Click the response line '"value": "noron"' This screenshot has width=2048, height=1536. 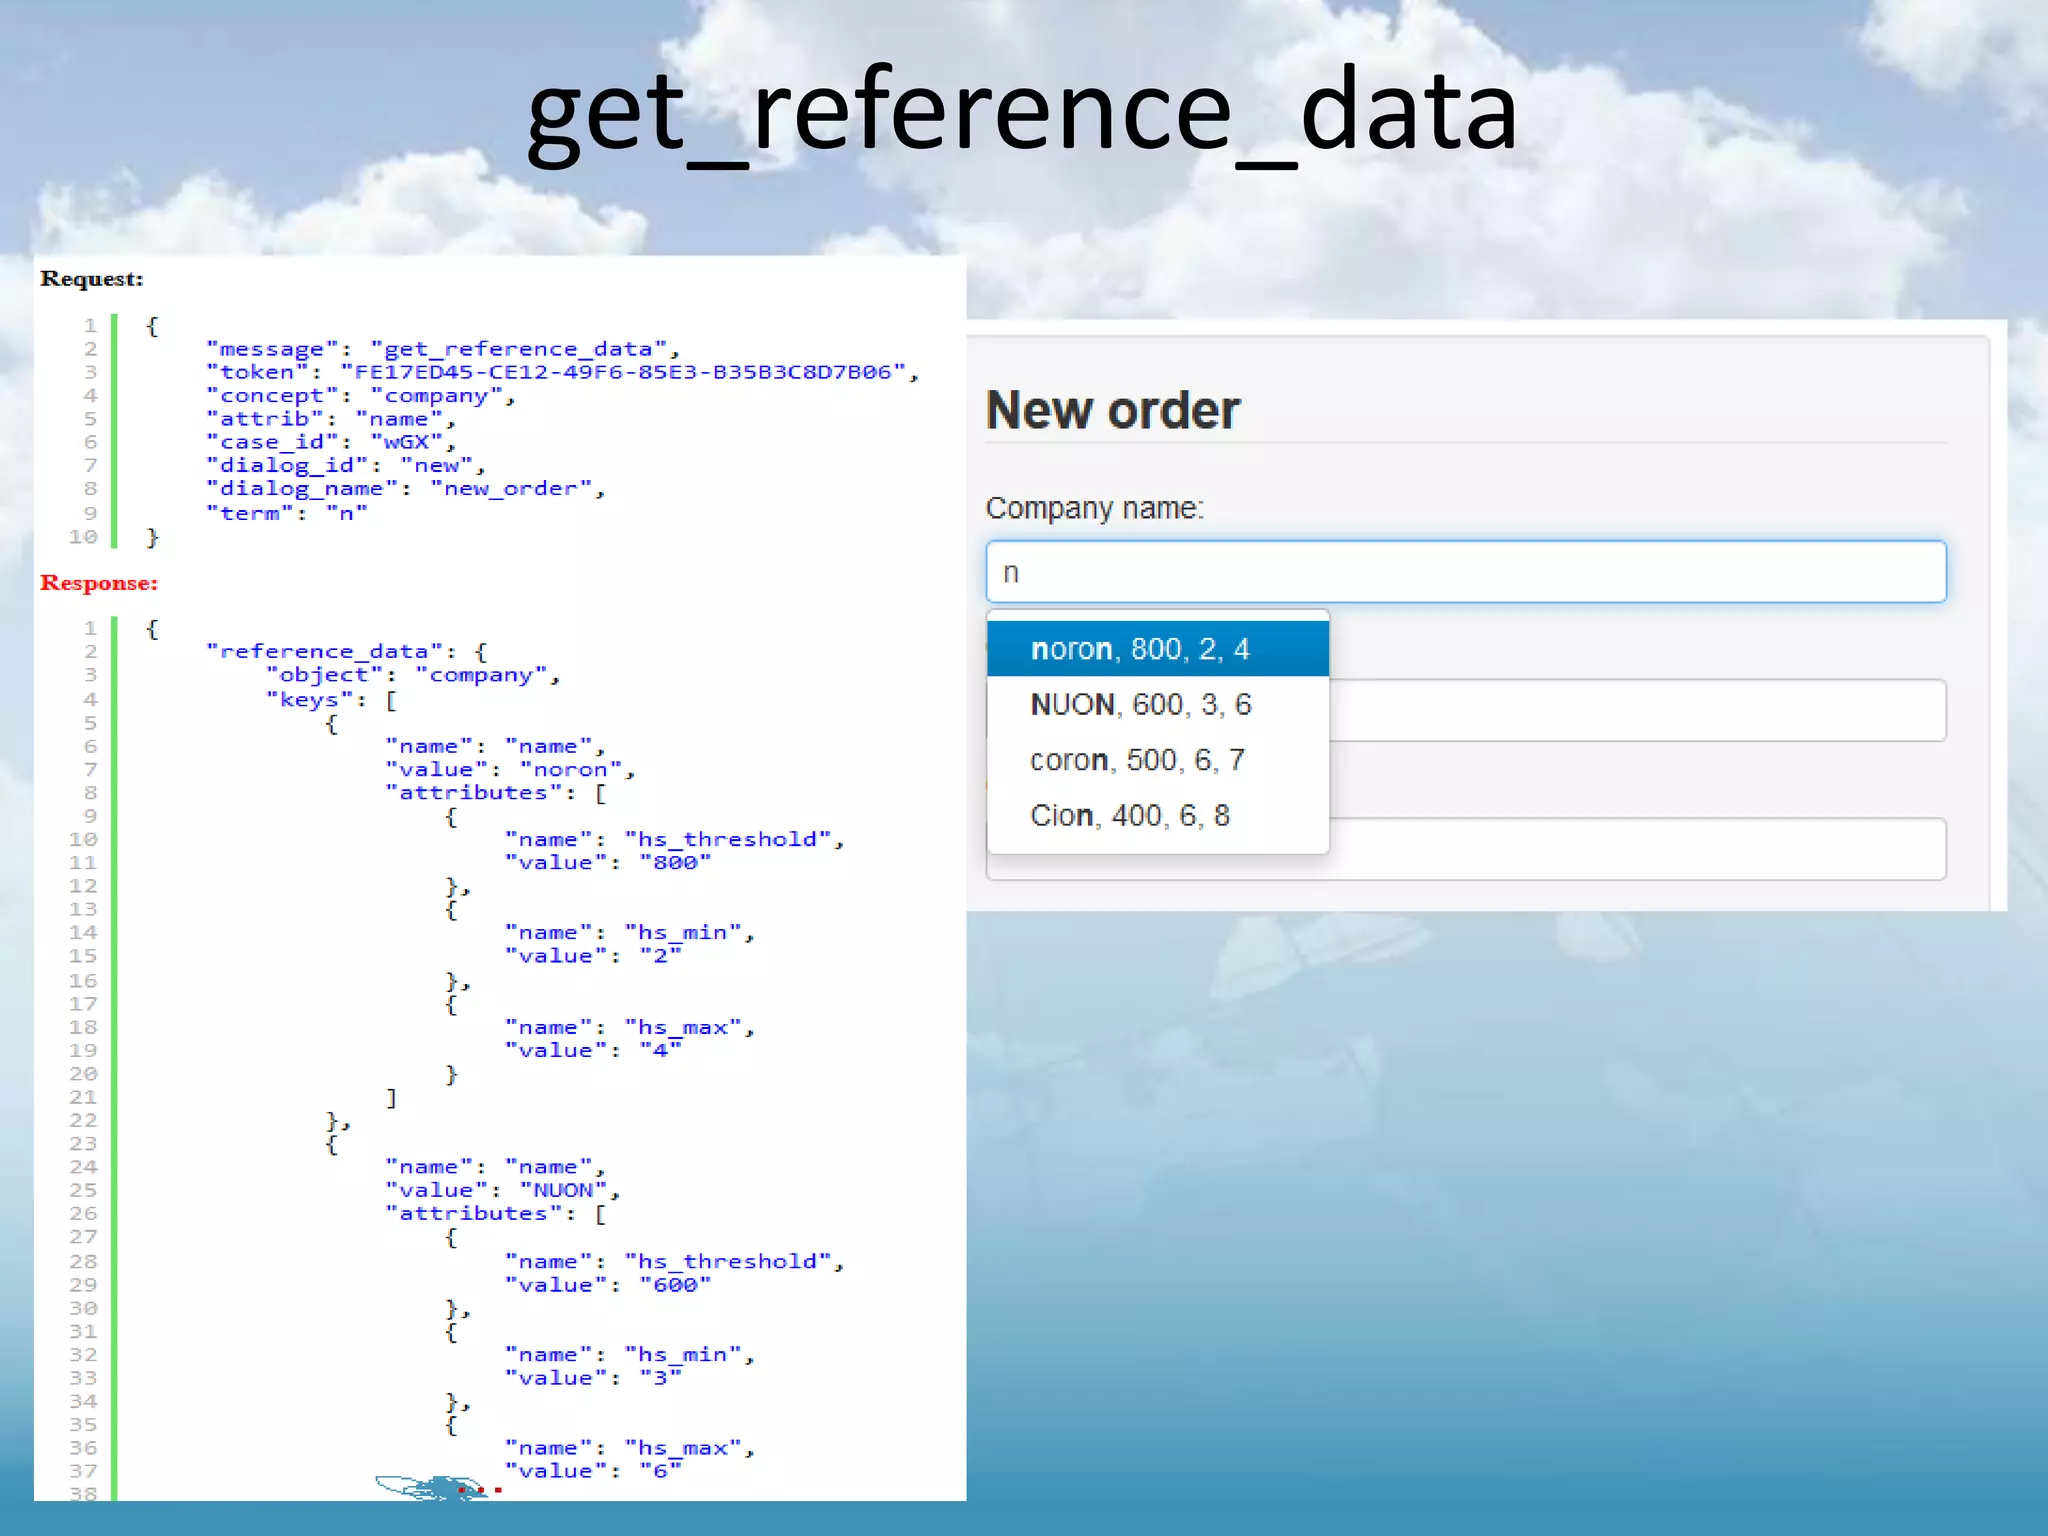pyautogui.click(x=511, y=770)
